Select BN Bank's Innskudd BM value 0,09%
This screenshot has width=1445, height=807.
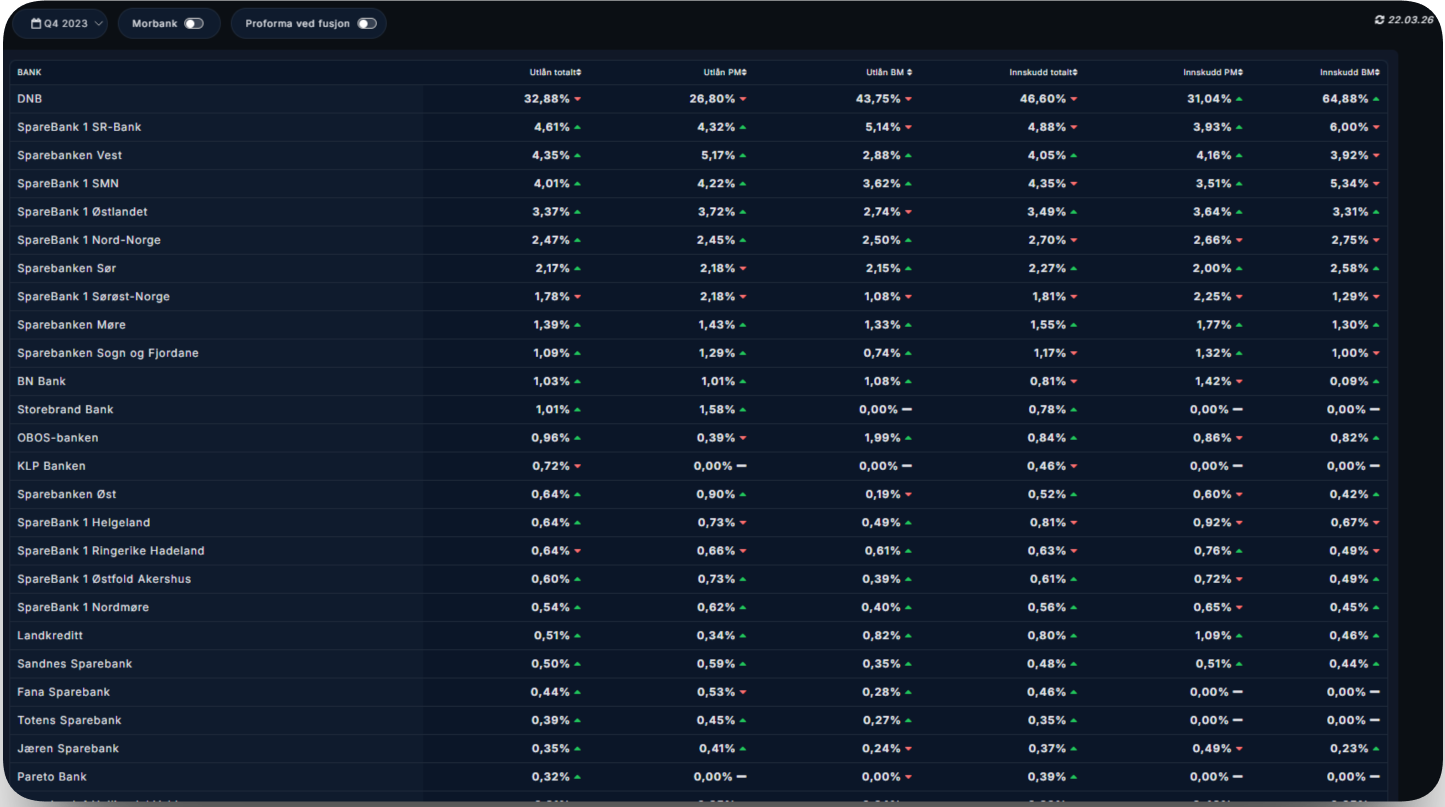point(1350,381)
